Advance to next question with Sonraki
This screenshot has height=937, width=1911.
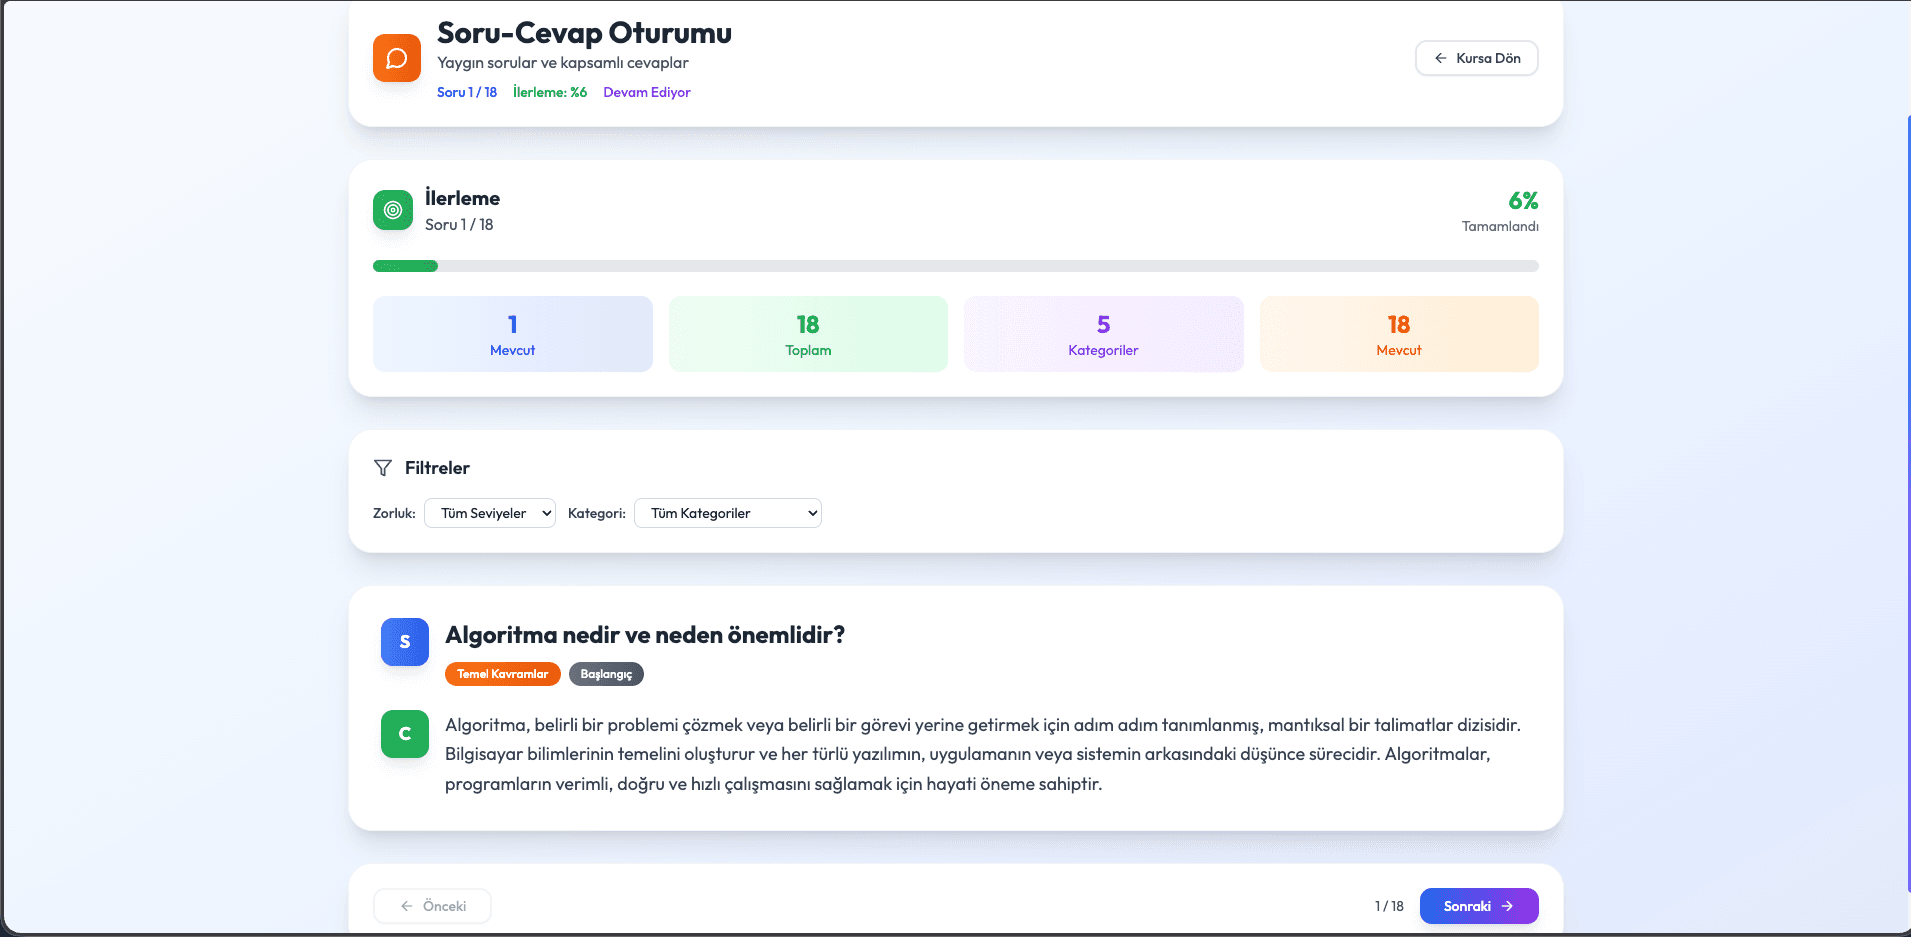point(1478,906)
